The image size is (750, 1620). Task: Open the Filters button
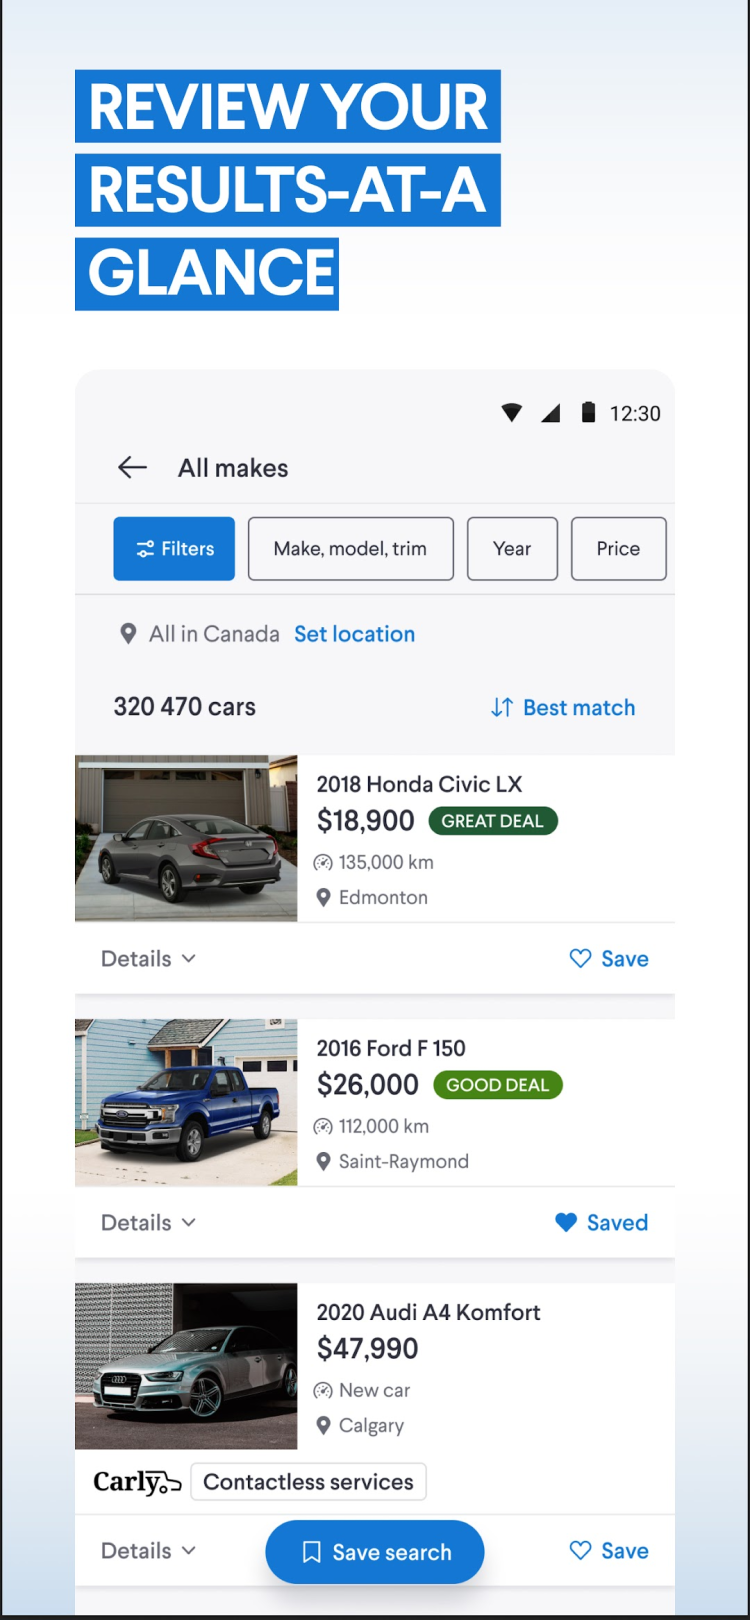click(174, 549)
